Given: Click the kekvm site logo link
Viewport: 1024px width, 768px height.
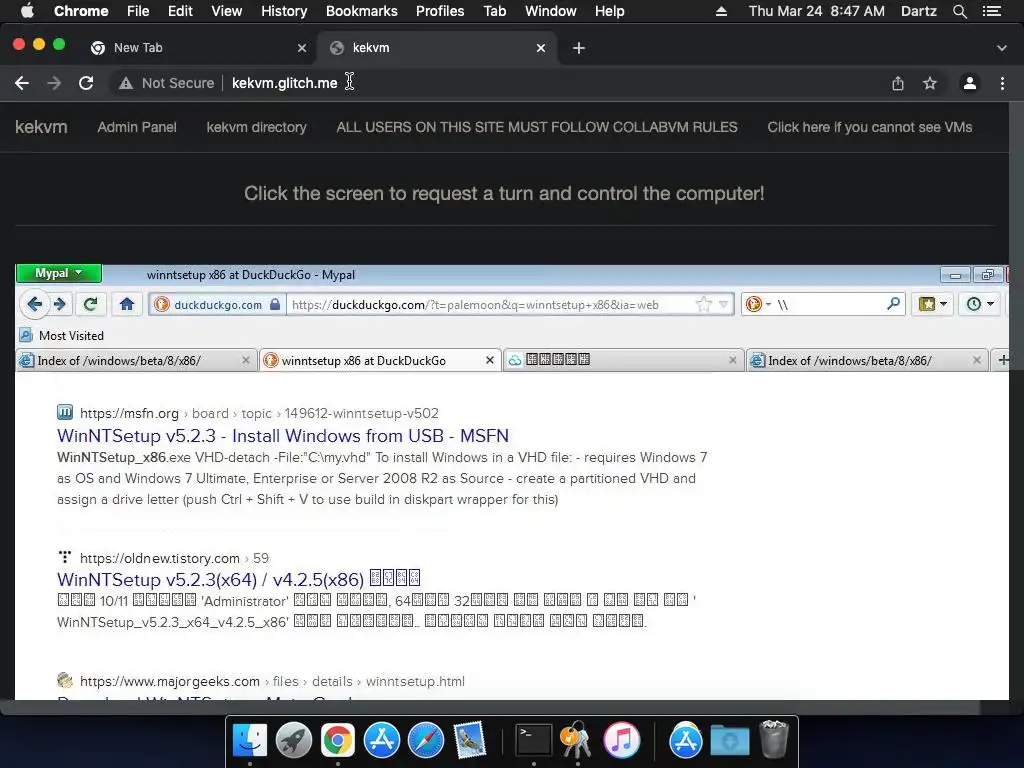Looking at the screenshot, I should 41,127.
